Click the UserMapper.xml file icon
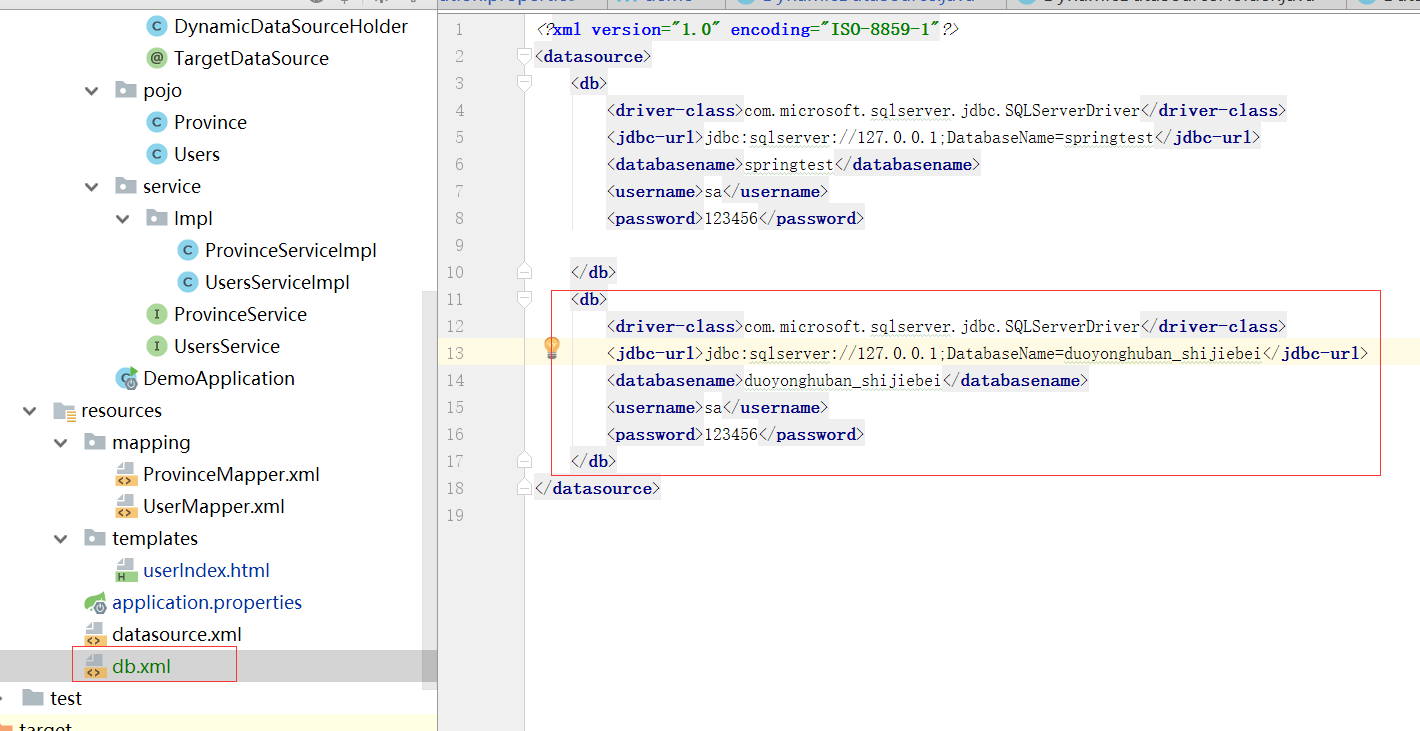The height and width of the screenshot is (731, 1420). [x=125, y=506]
